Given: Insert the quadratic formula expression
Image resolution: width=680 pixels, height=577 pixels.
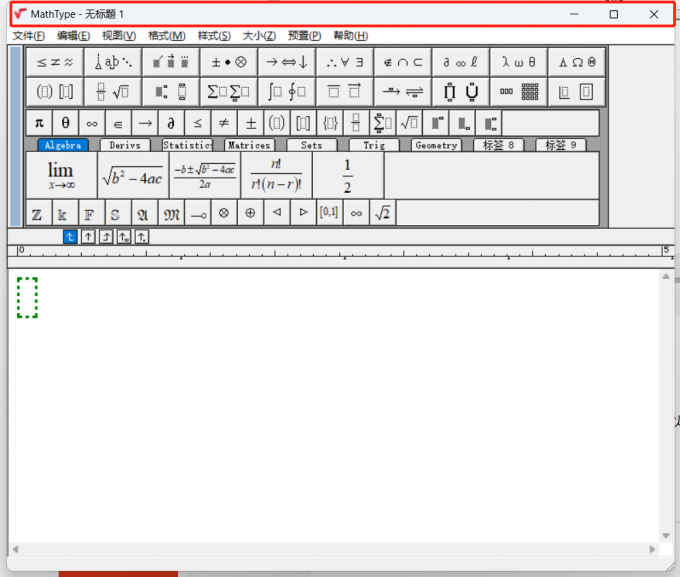Looking at the screenshot, I should click(x=205, y=175).
